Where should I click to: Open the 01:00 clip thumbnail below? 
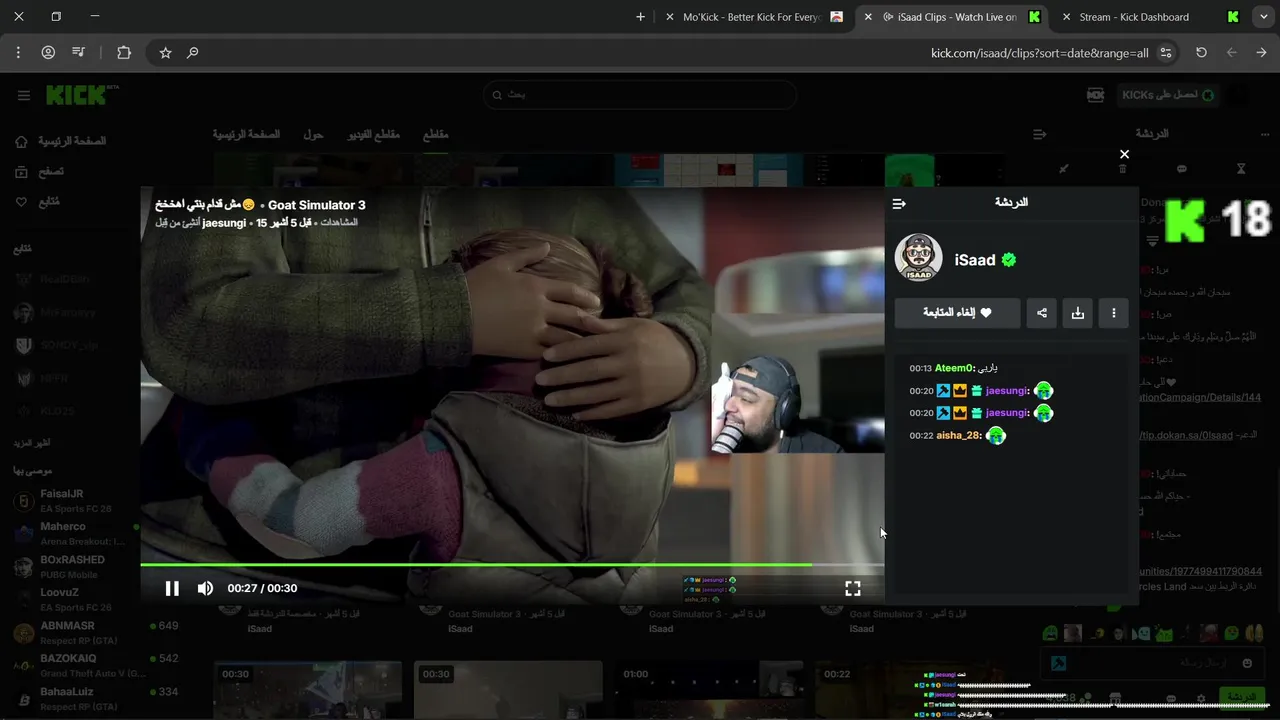tap(709, 690)
